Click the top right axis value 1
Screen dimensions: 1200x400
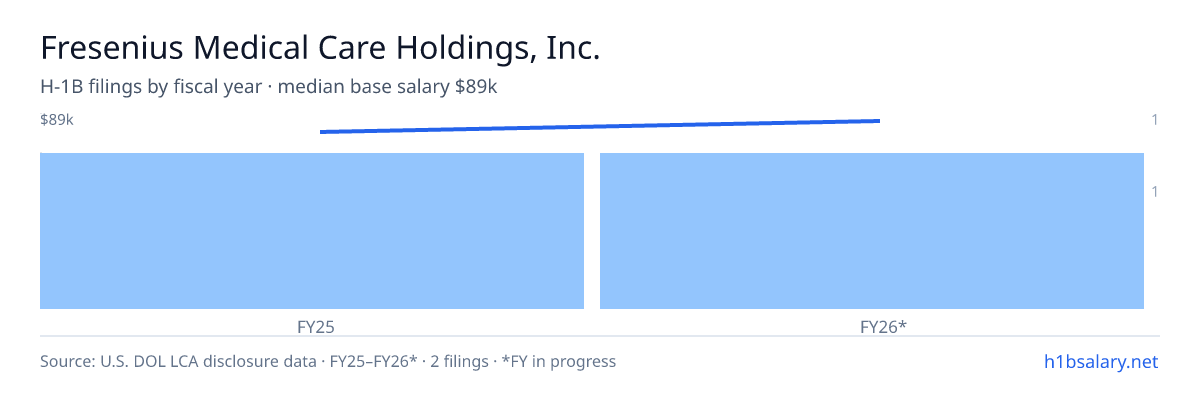coord(1154,120)
